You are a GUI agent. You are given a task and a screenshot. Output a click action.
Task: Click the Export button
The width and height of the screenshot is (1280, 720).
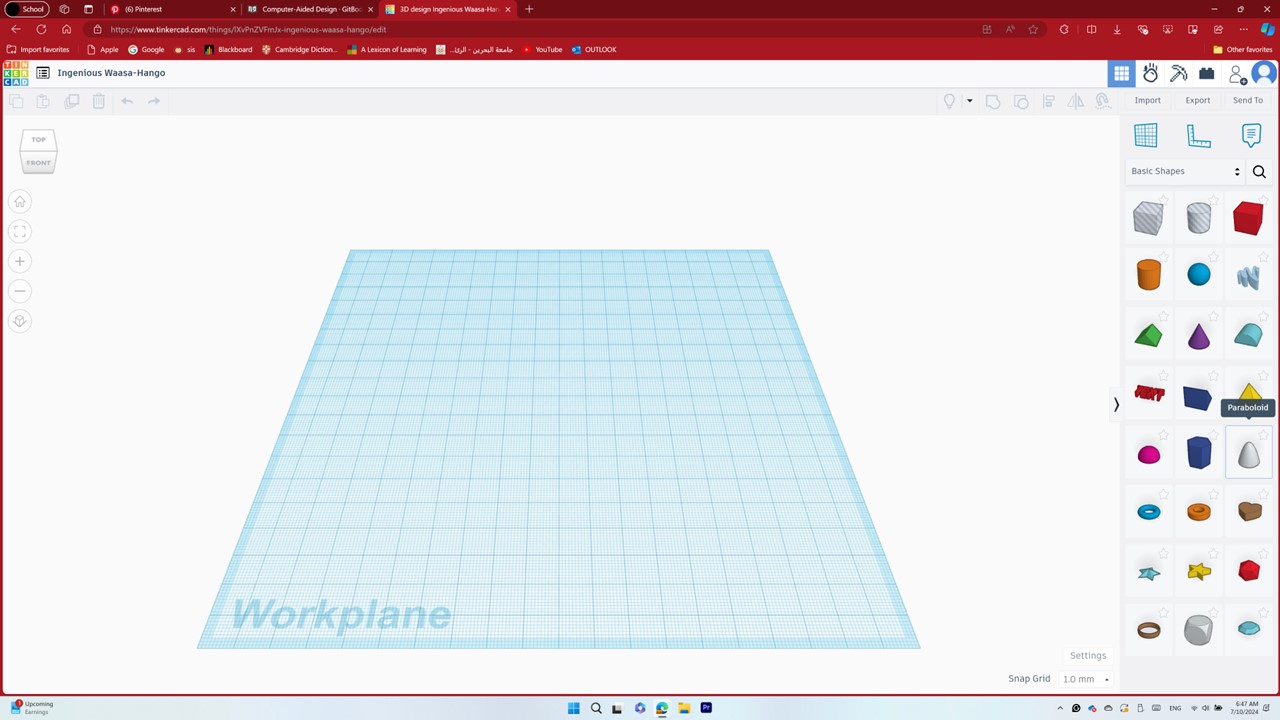1198,100
